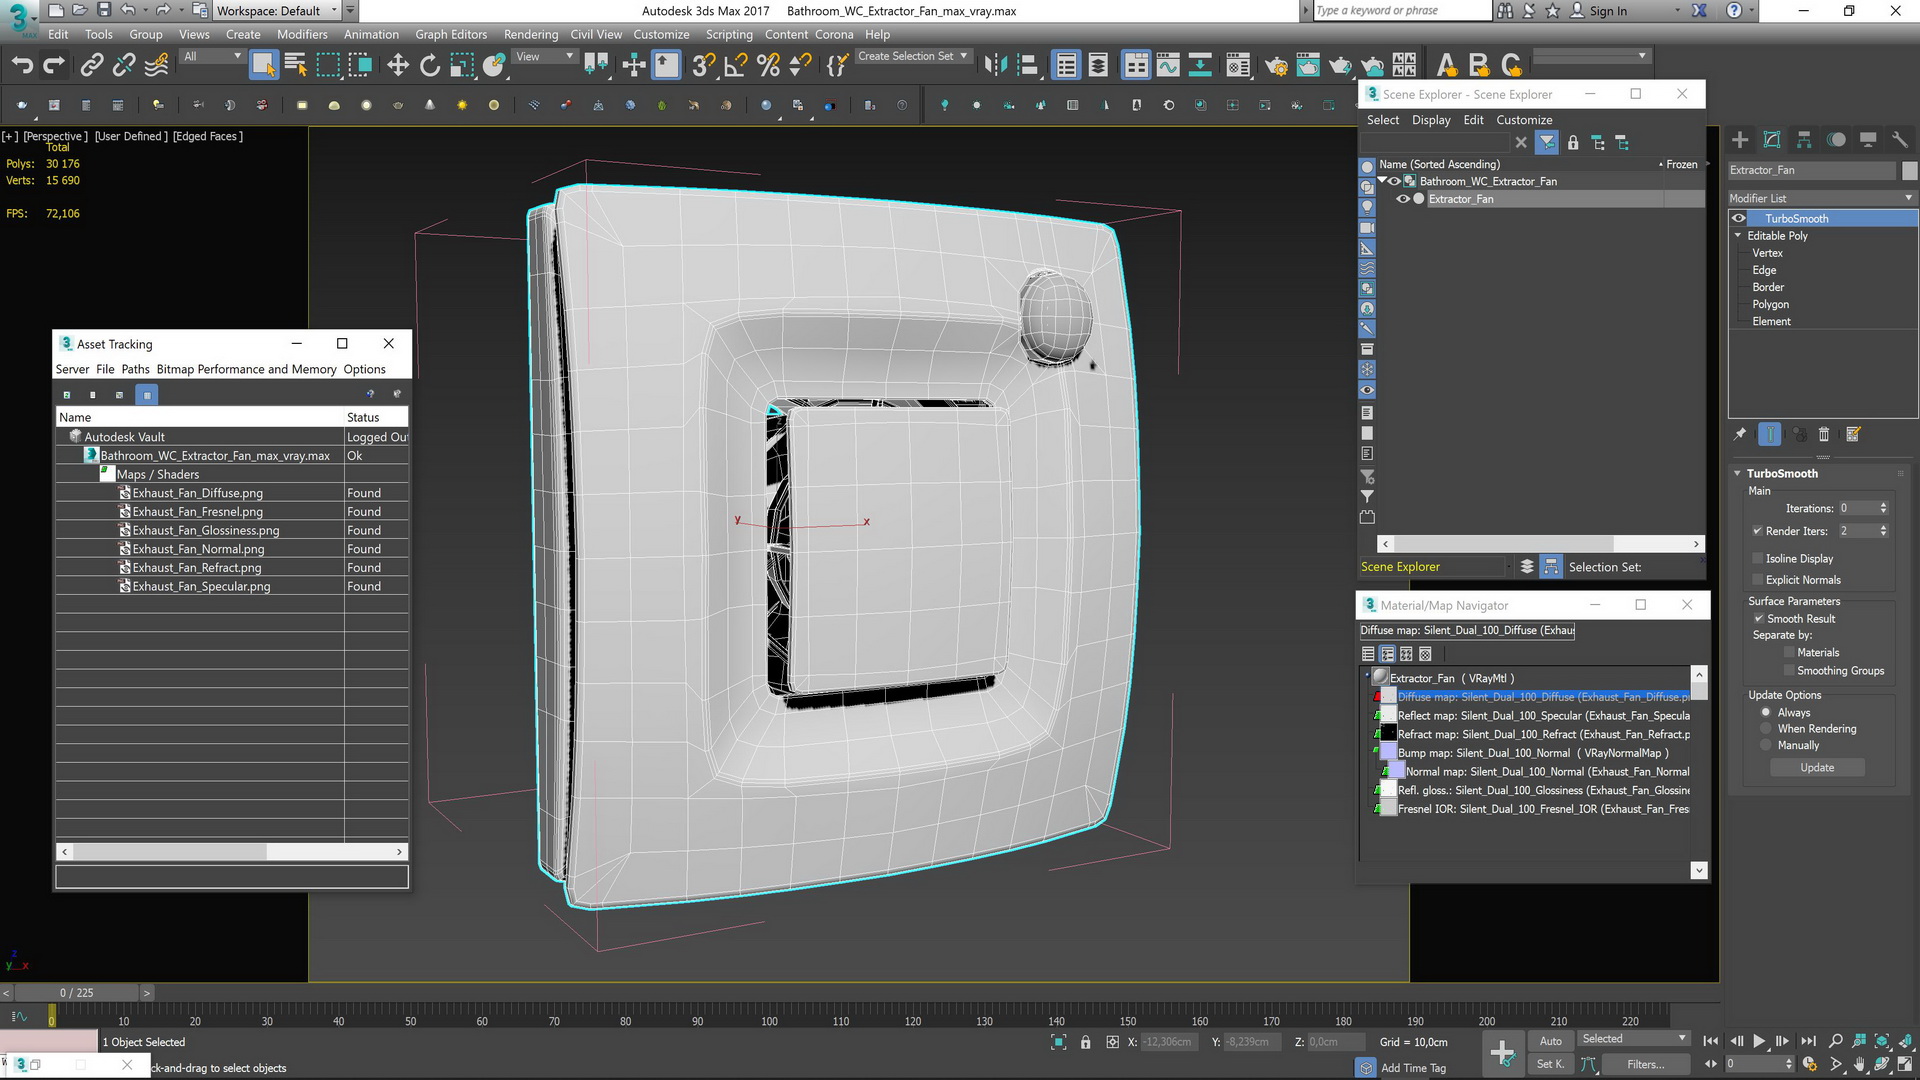Screen dimensions: 1920x1080
Task: Open the Modifiers menu
Action: pos(302,34)
